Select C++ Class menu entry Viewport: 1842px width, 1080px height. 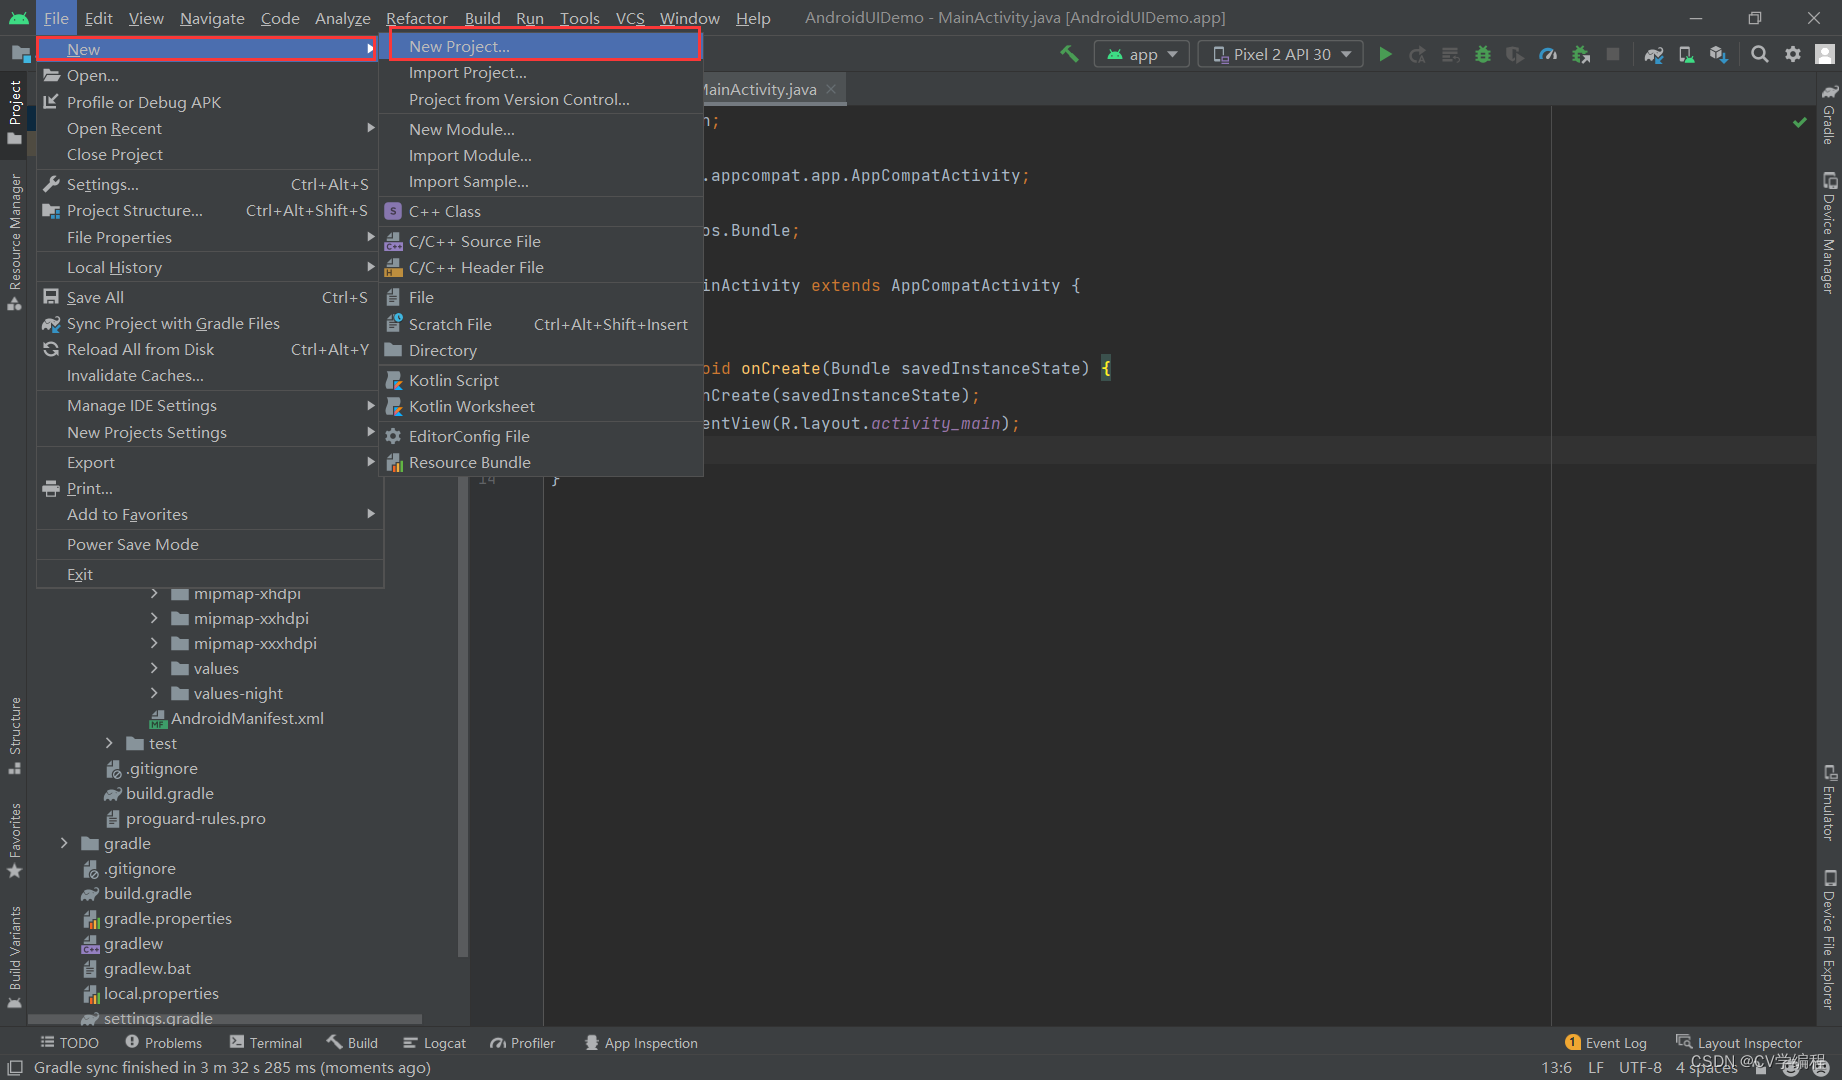[541, 211]
